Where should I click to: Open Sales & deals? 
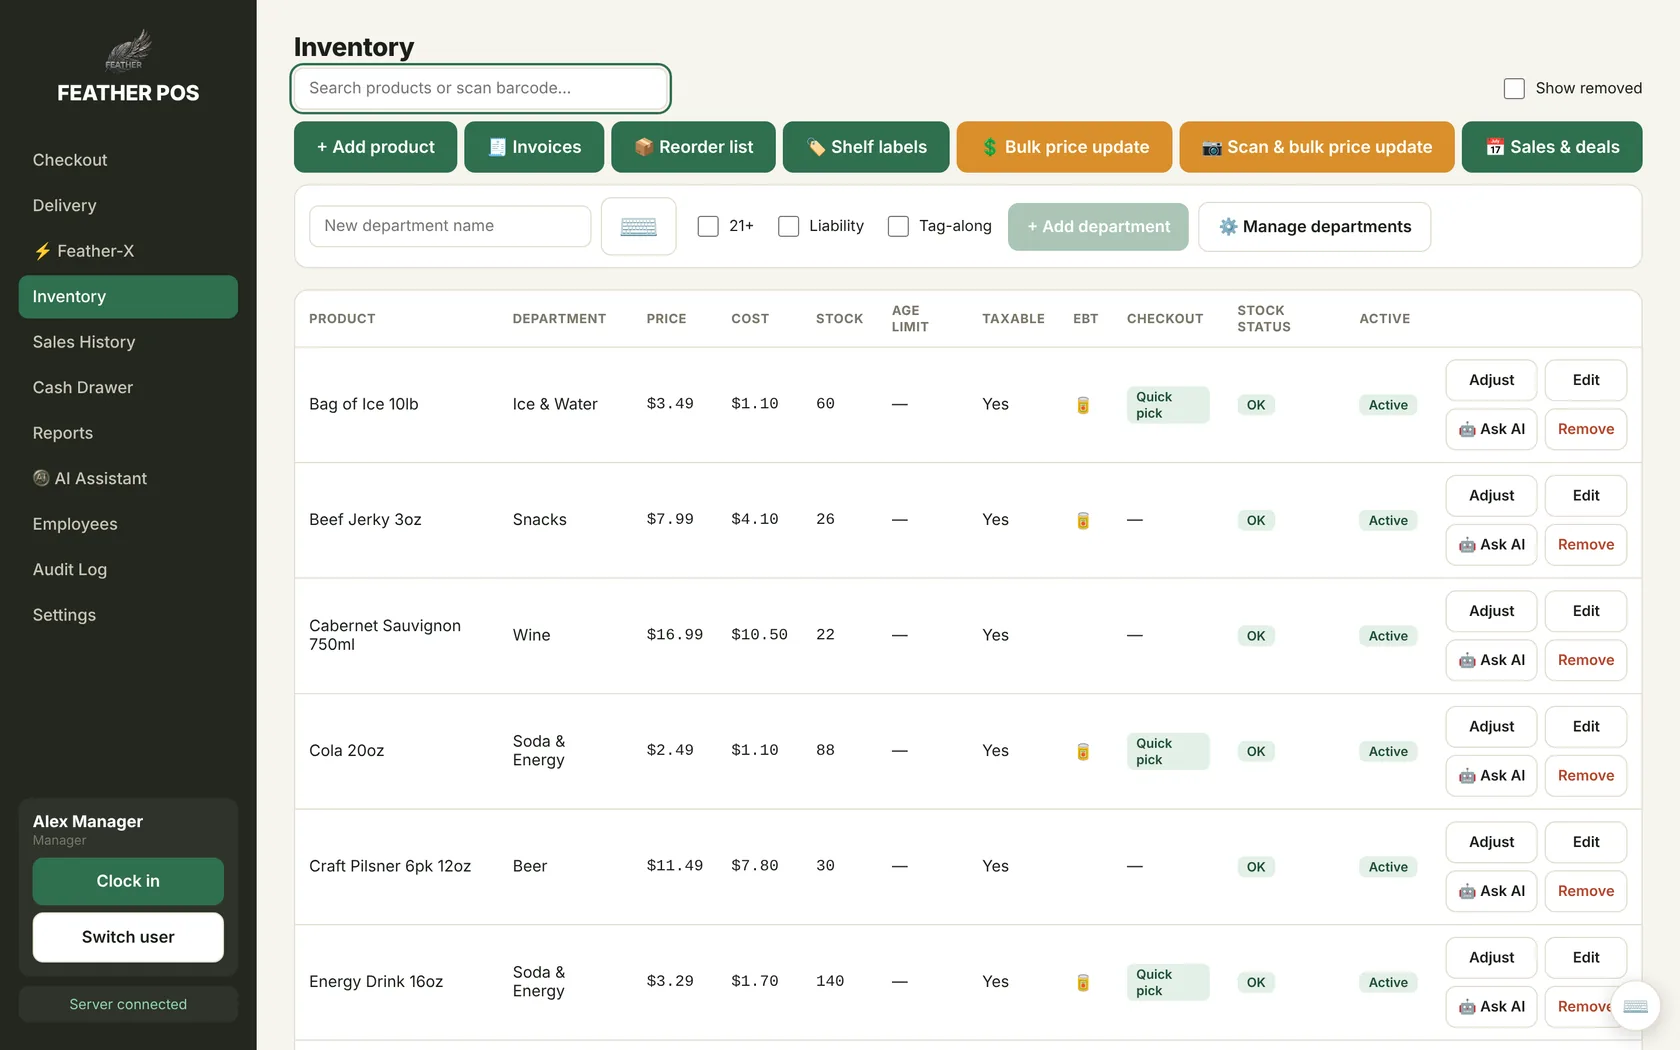click(1552, 147)
